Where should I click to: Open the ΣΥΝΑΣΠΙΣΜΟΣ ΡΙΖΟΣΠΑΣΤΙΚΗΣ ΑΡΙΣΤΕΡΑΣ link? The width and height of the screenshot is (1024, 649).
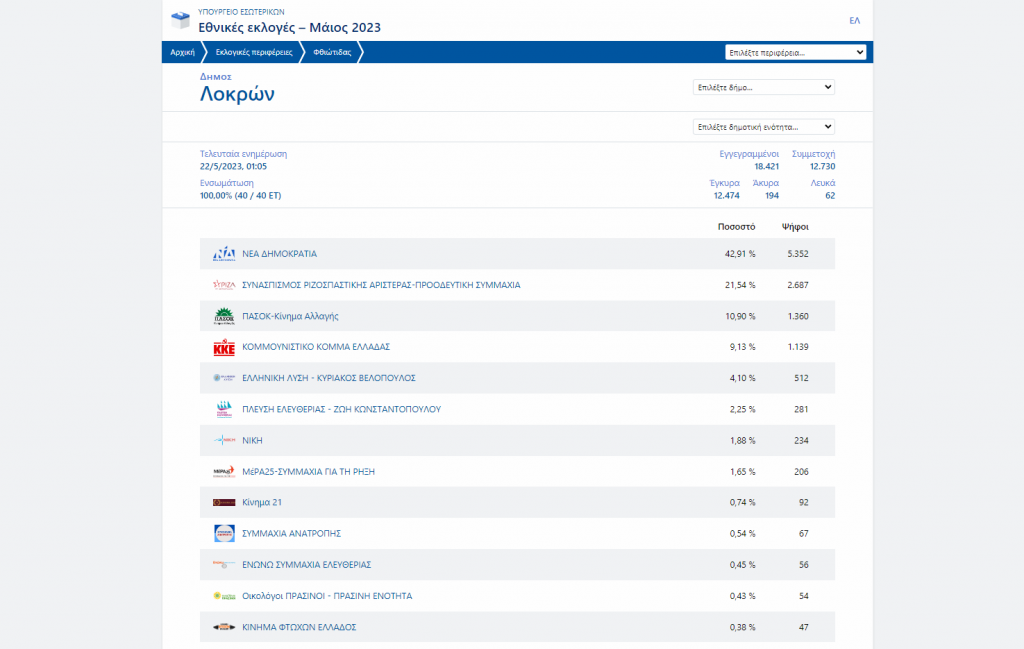pyautogui.click(x=381, y=285)
